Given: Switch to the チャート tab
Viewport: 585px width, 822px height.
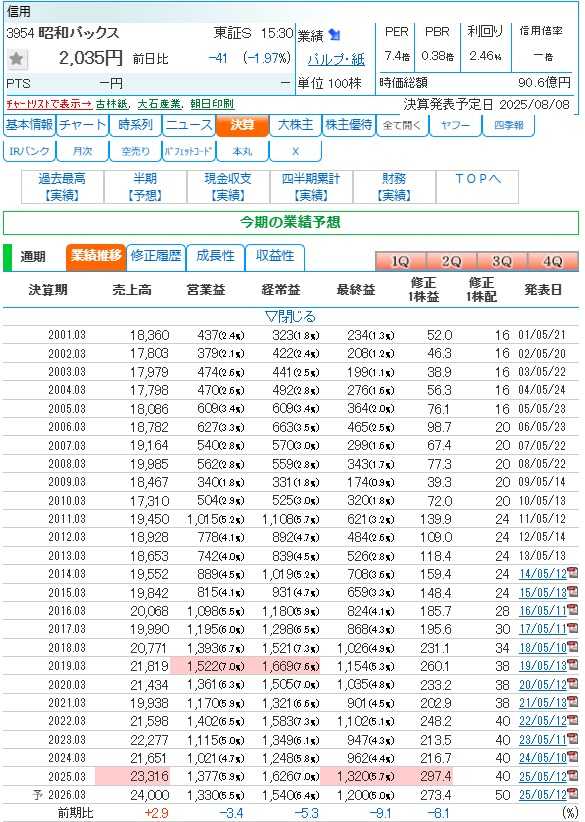Looking at the screenshot, I should point(82,126).
